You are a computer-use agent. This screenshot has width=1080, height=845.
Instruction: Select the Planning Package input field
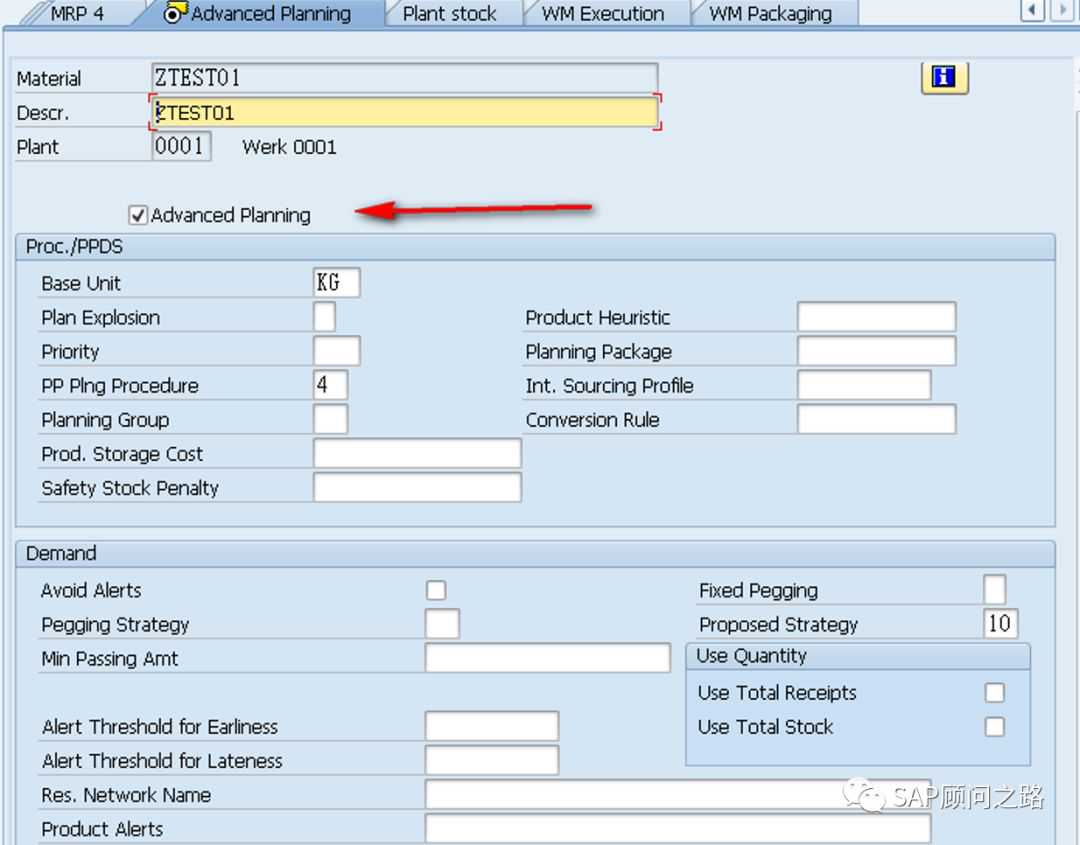coord(876,352)
